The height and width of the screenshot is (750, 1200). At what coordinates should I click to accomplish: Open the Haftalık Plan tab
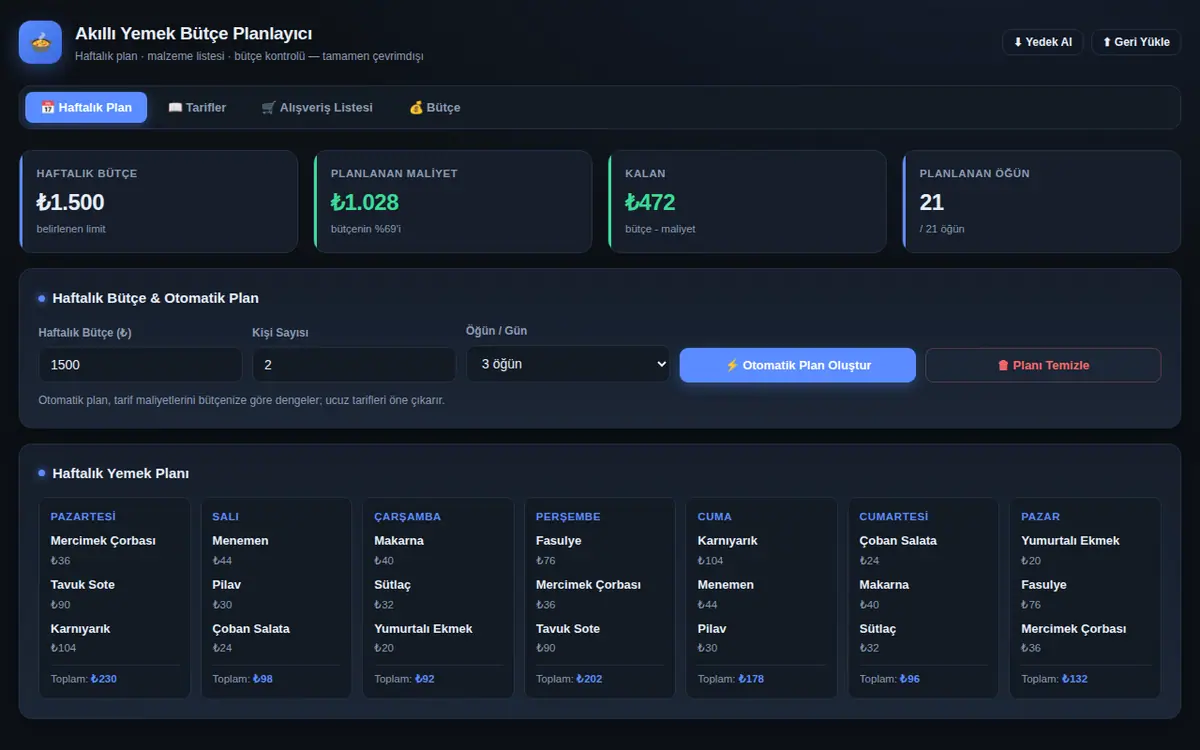pos(86,107)
